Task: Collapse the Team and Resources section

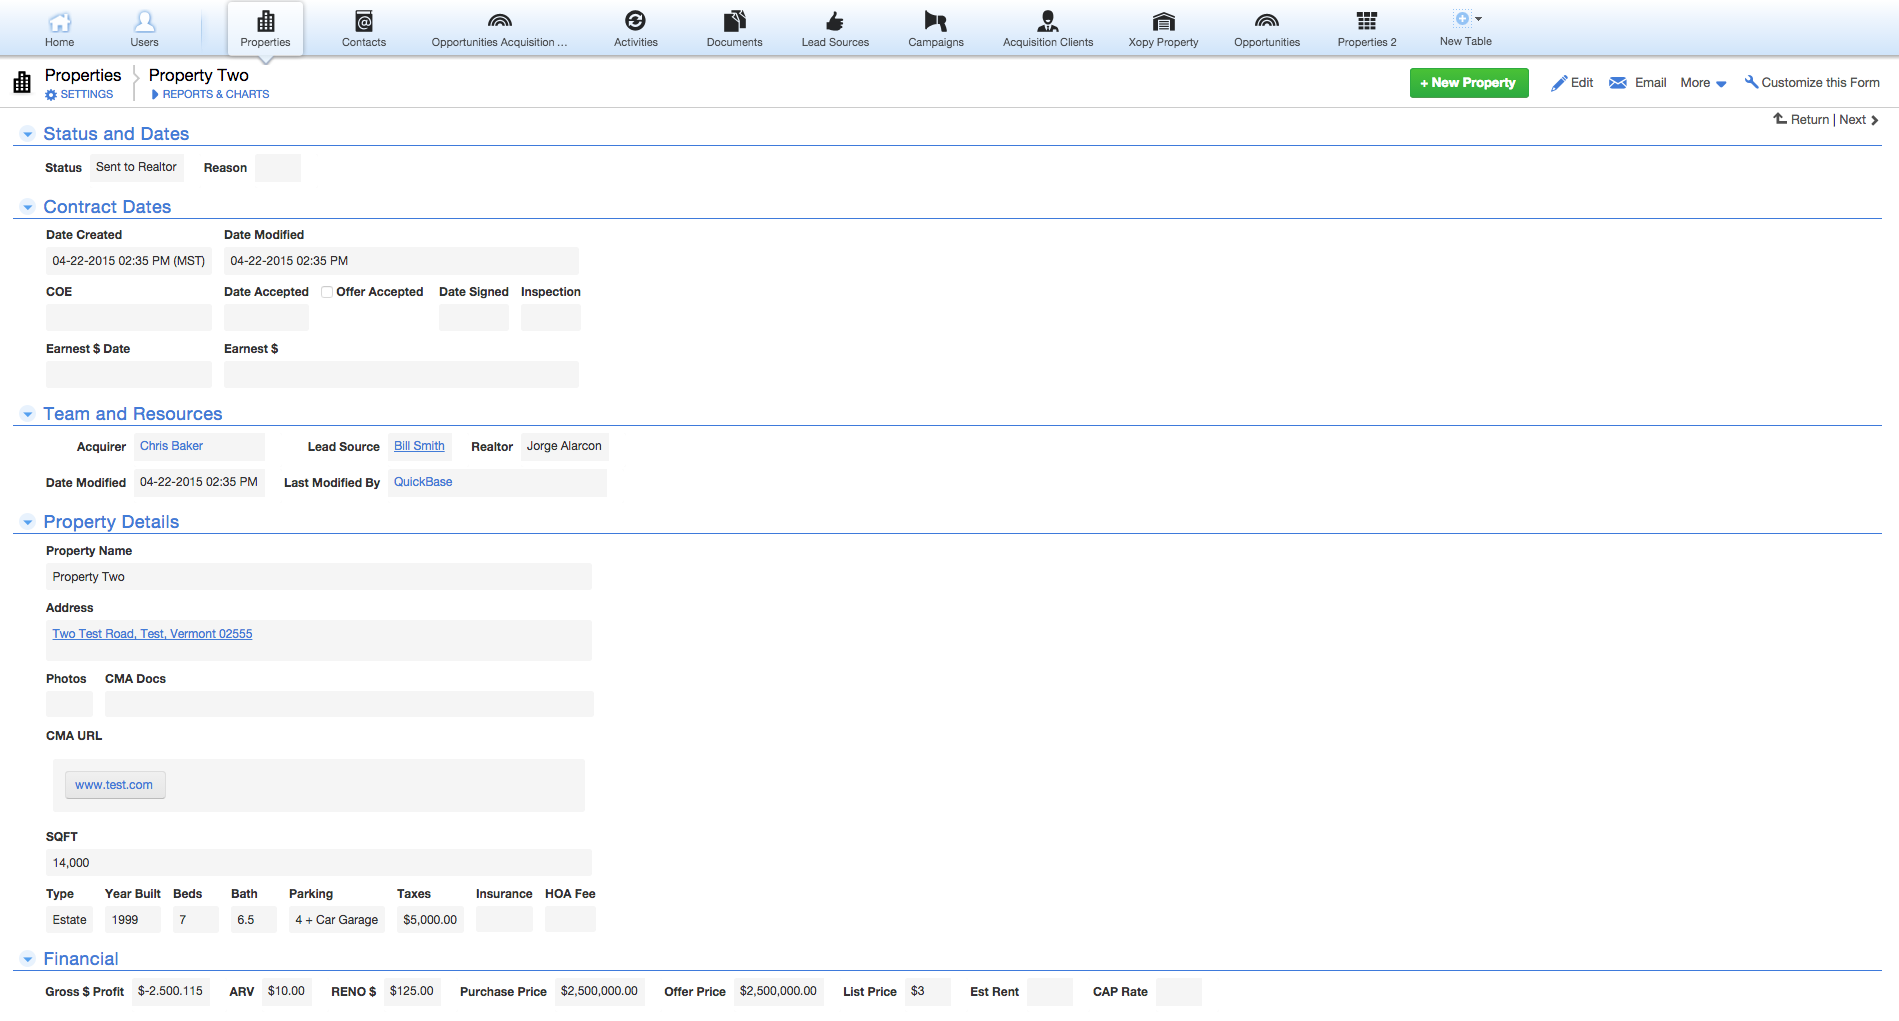Action: [28, 414]
